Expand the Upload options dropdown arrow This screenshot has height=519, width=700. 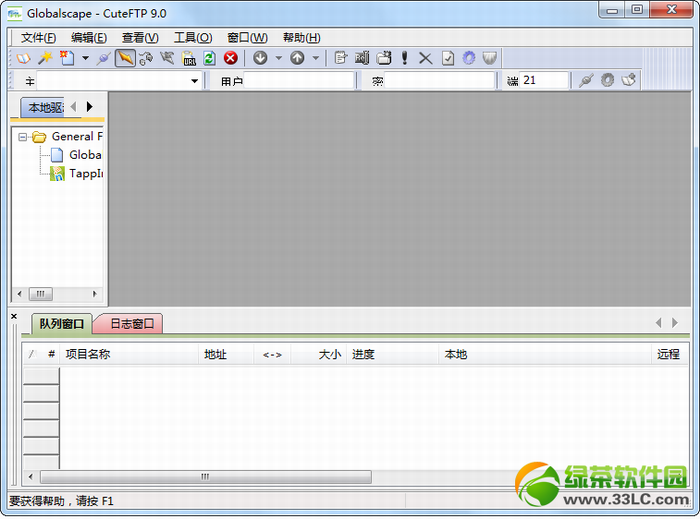point(316,58)
